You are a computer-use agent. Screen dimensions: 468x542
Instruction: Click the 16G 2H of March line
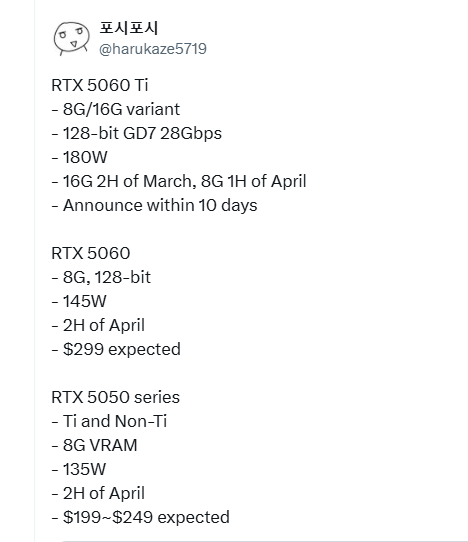coord(179,181)
